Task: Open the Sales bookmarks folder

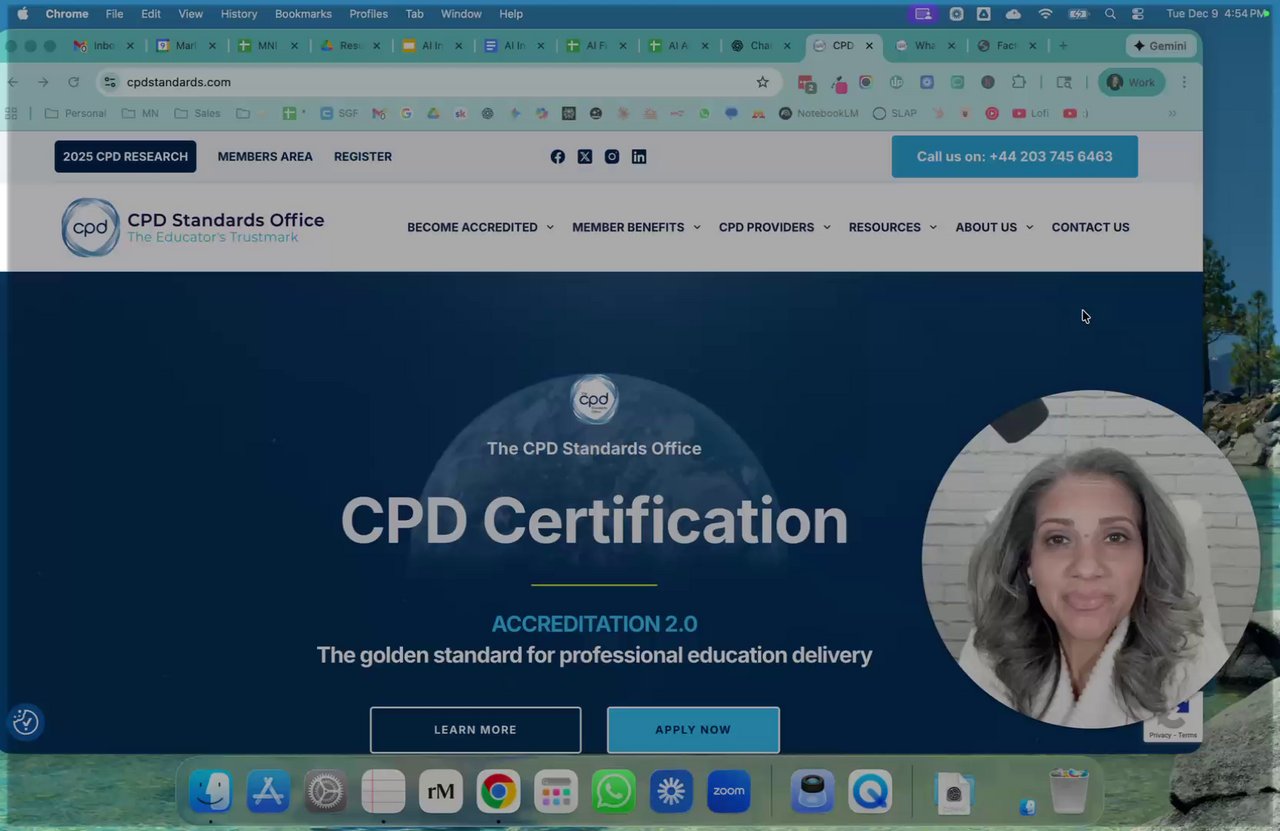Action: coord(197,113)
